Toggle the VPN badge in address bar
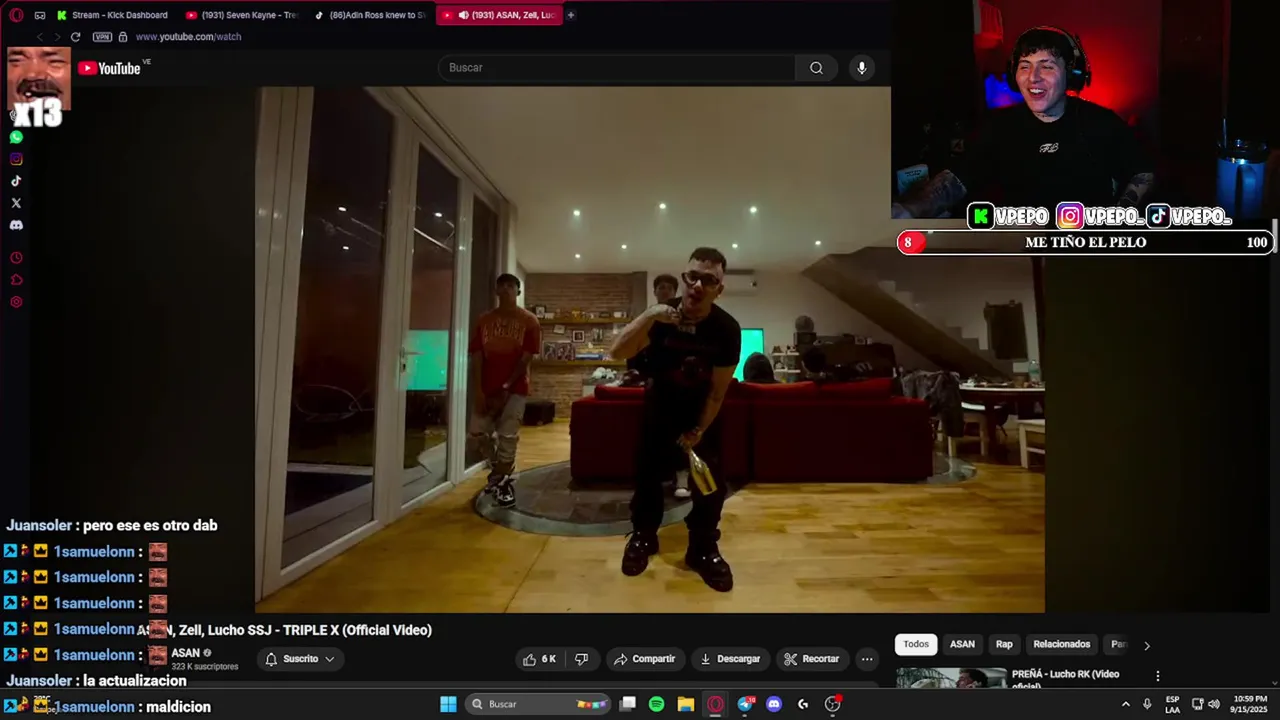Screen dimensions: 1280x720 point(102,37)
